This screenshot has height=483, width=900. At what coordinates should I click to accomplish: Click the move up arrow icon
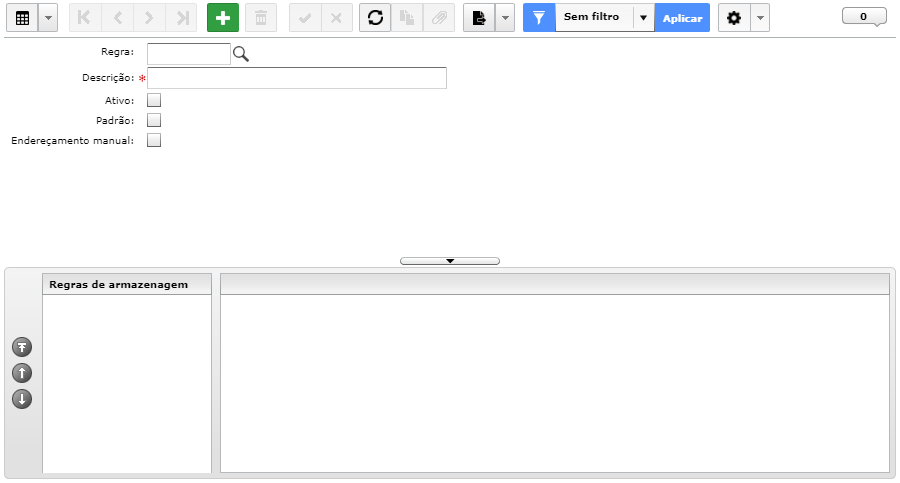(22, 373)
